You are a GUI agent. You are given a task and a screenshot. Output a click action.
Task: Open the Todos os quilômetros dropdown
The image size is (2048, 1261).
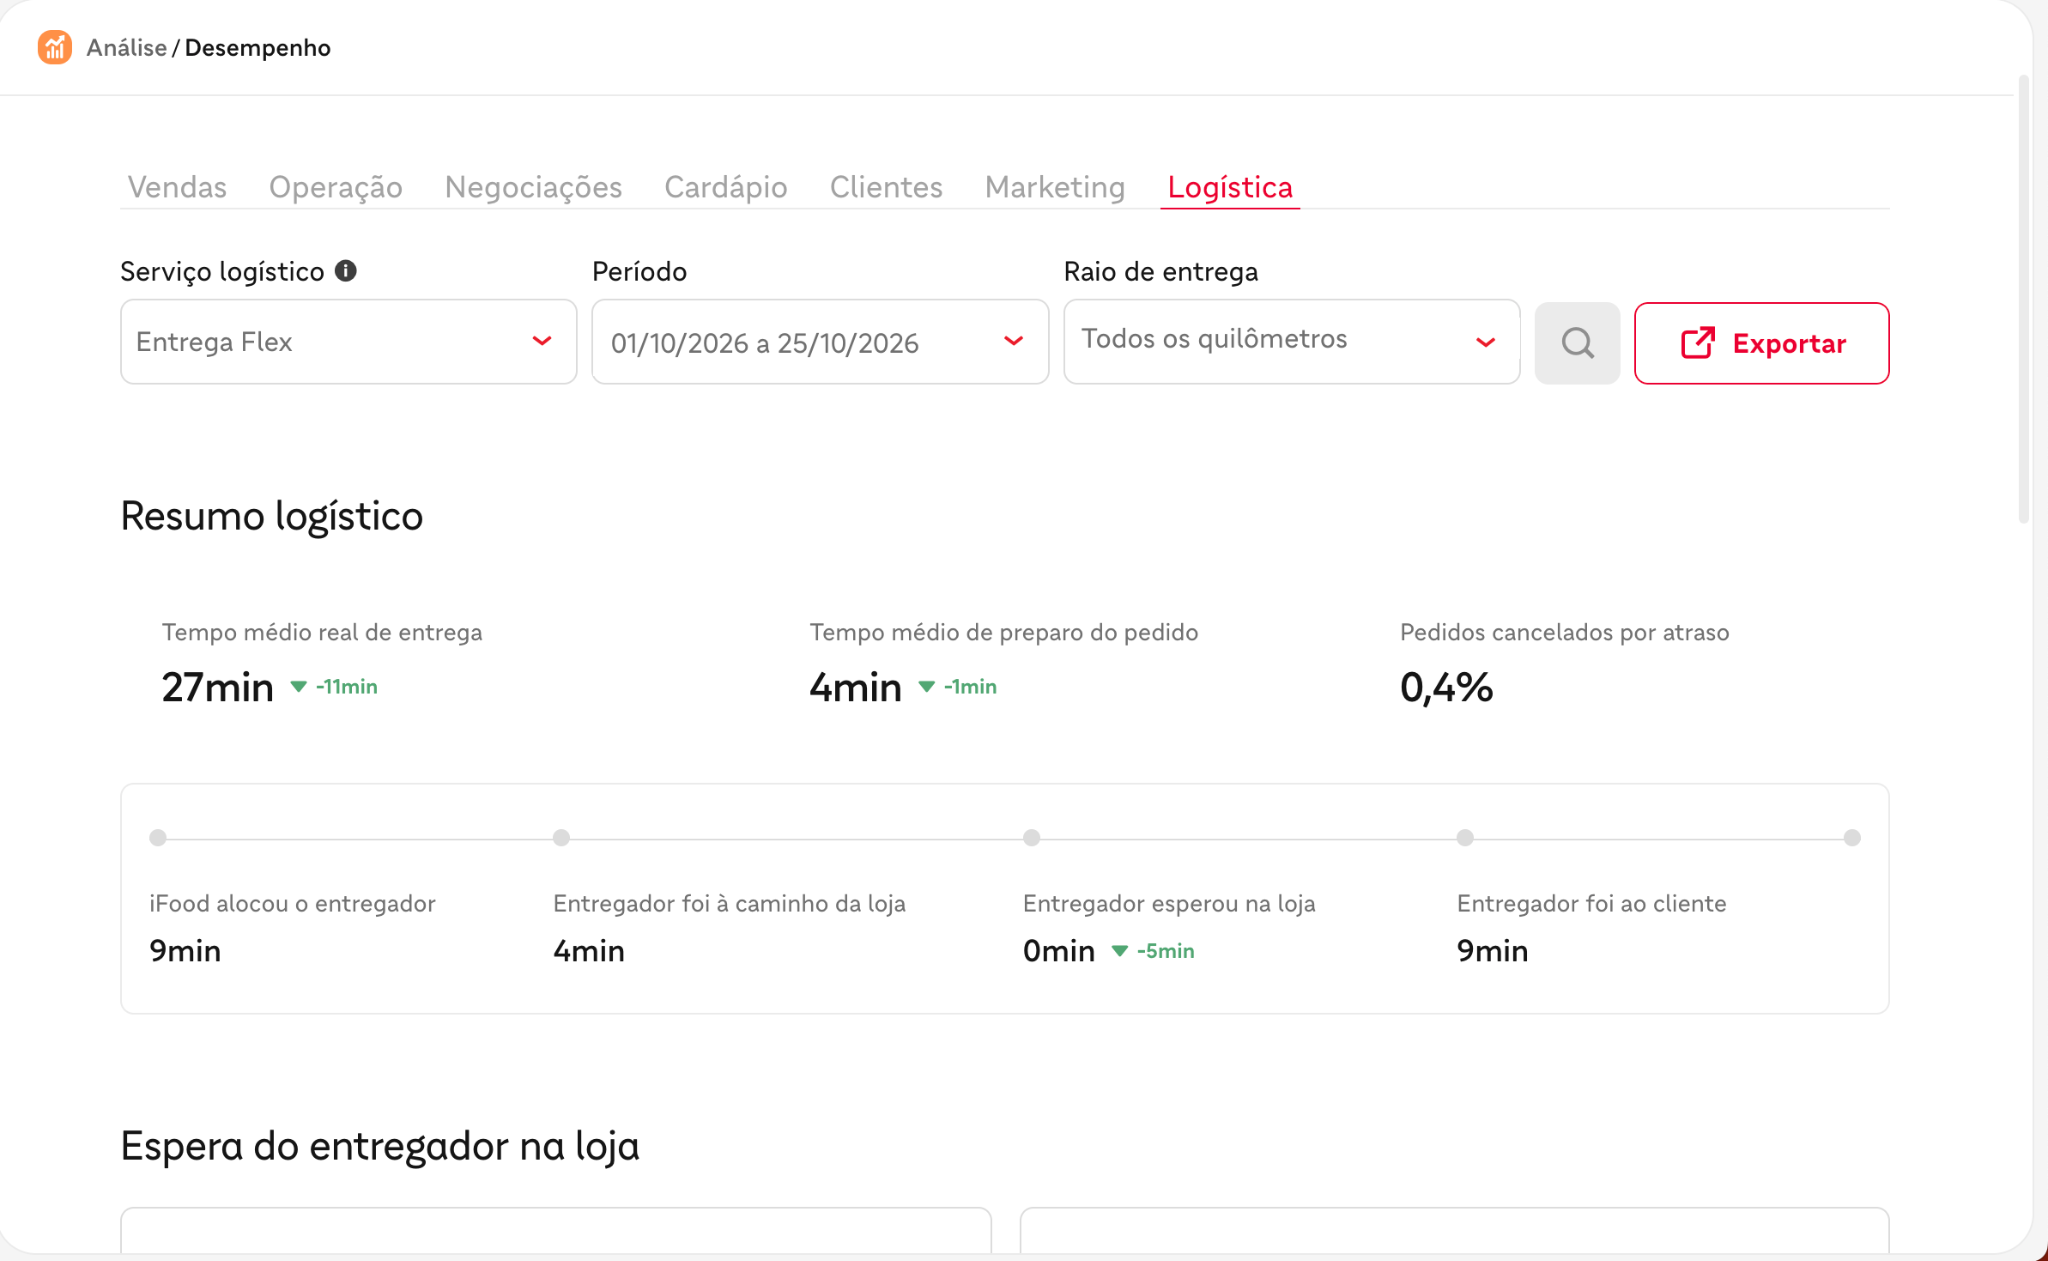coord(1292,342)
